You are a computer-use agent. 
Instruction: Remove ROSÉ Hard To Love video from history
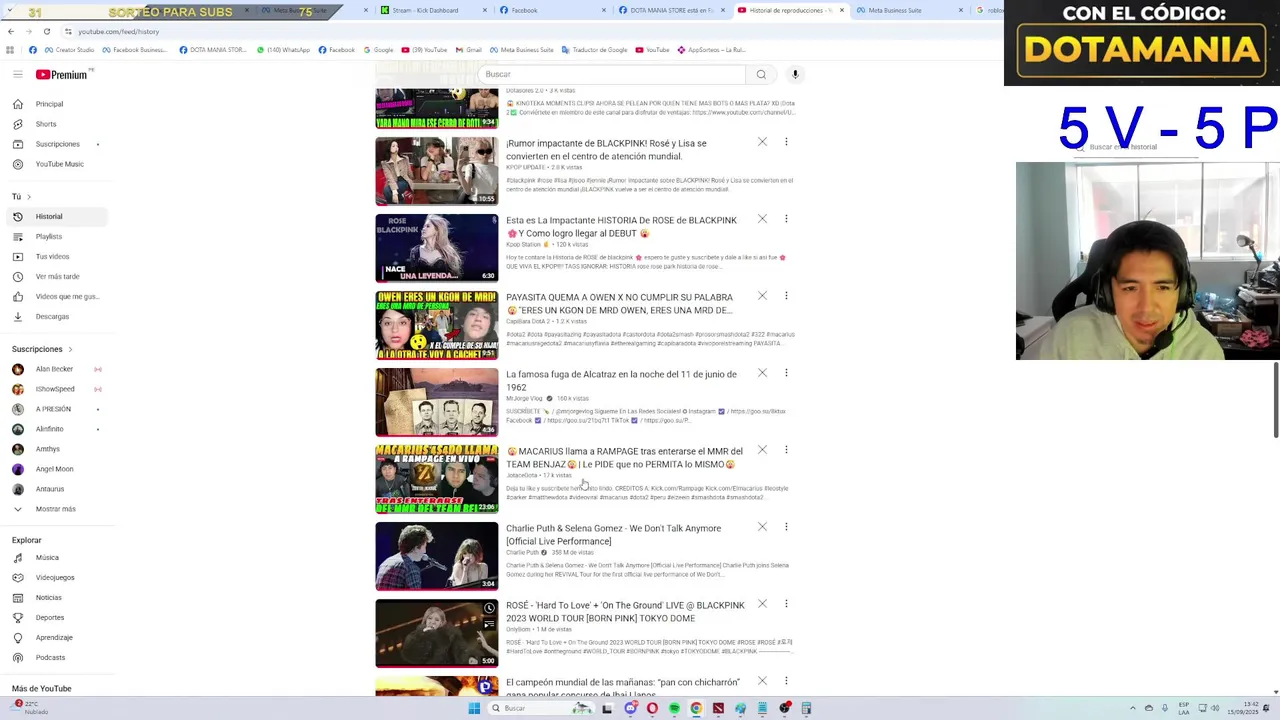click(762, 604)
